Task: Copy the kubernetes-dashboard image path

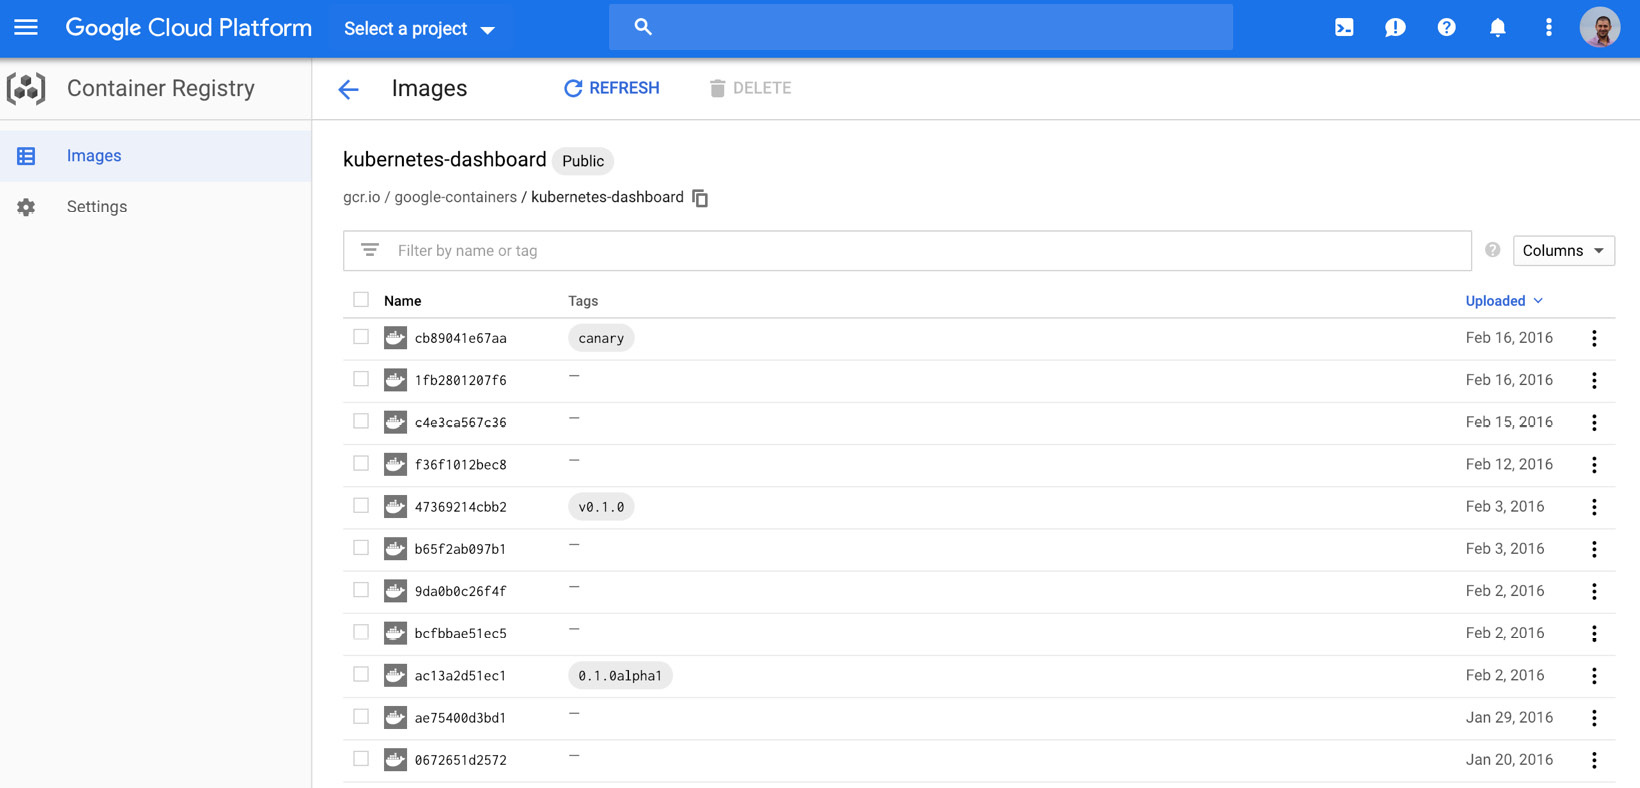Action: pos(700,198)
